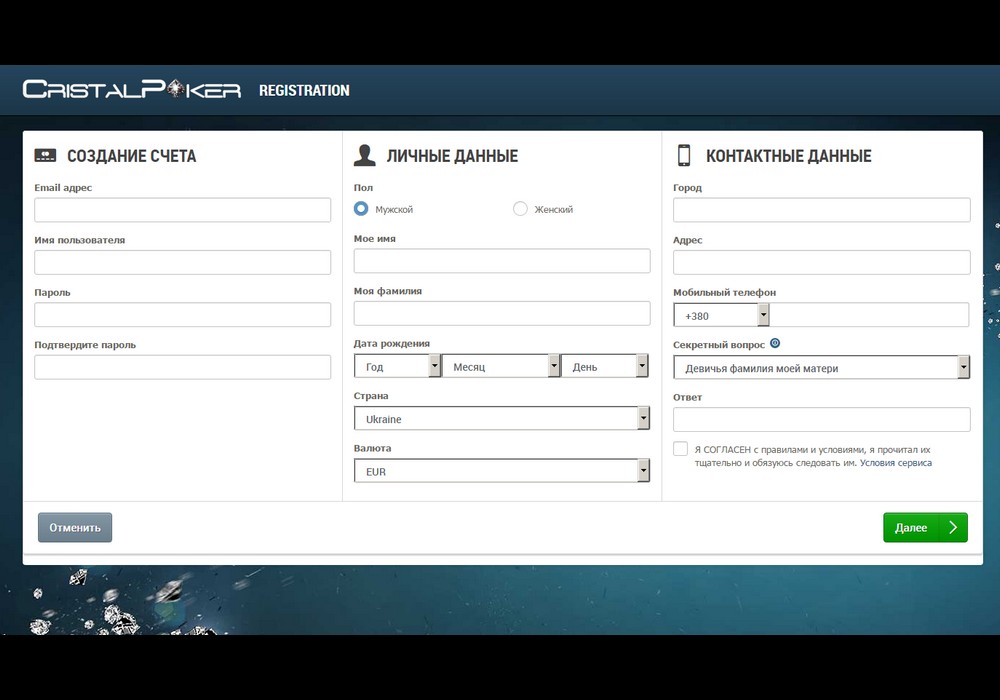Screen dimensions: 1000x700
Task: Select the Мужской gender radio button
Action: (361, 209)
